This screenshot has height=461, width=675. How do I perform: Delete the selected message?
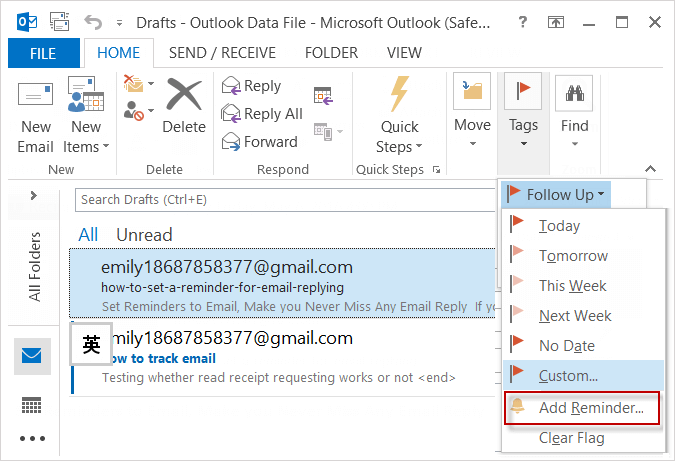tap(184, 106)
